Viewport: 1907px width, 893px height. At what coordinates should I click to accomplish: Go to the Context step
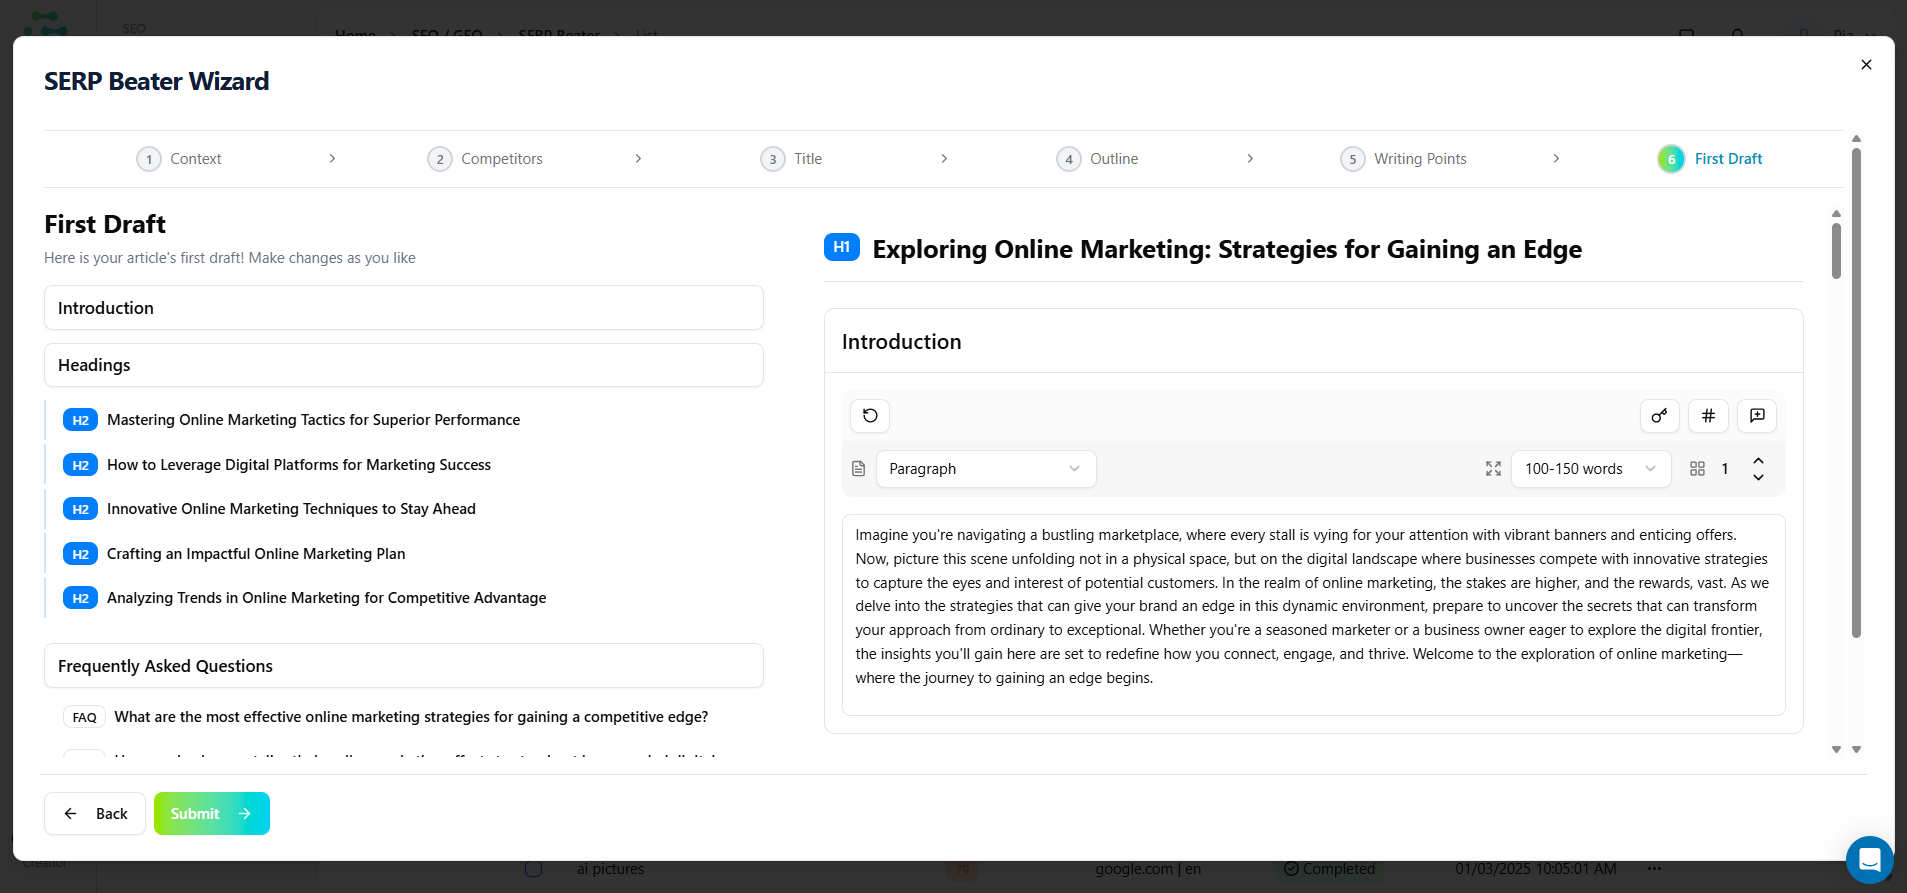181,159
